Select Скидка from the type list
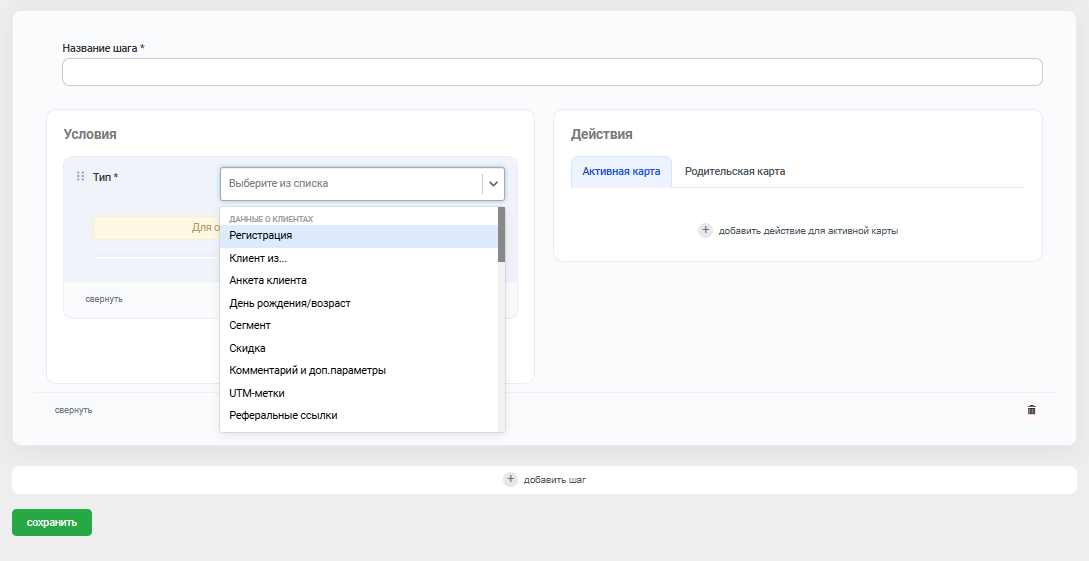 [247, 348]
